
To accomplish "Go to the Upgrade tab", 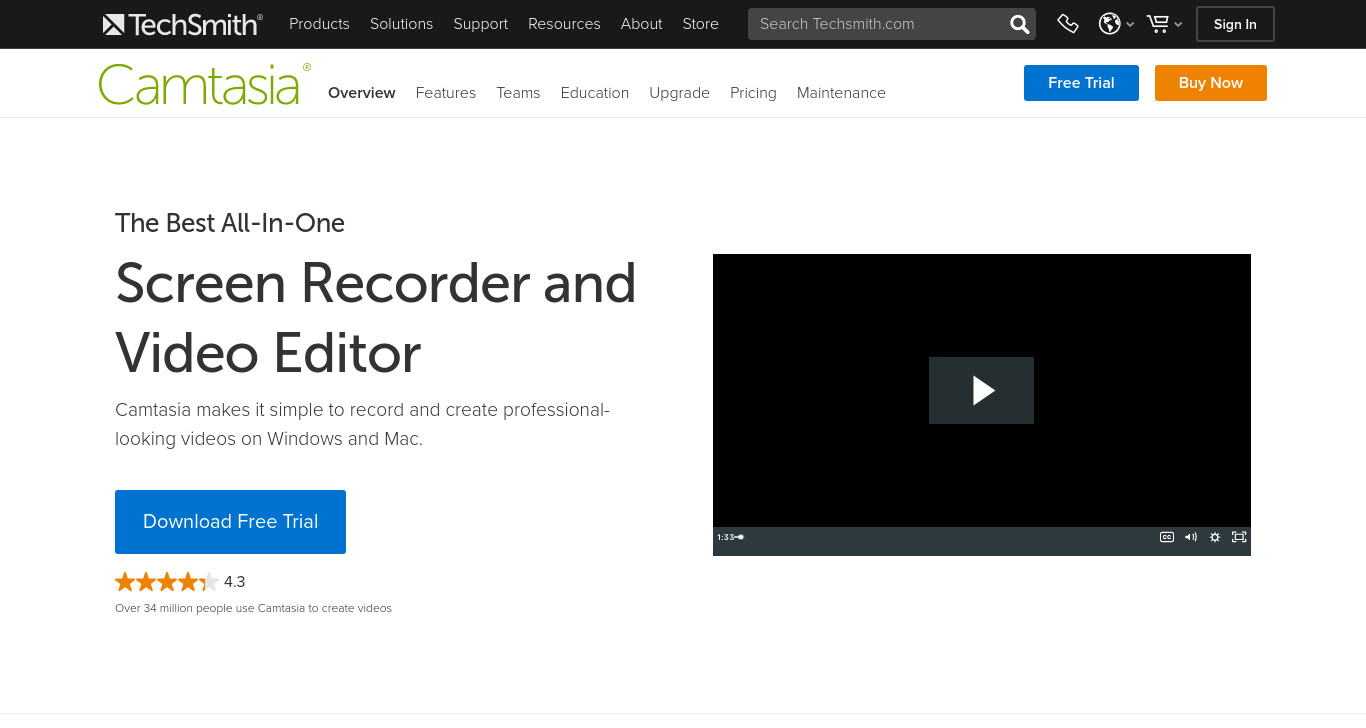I will 679,93.
